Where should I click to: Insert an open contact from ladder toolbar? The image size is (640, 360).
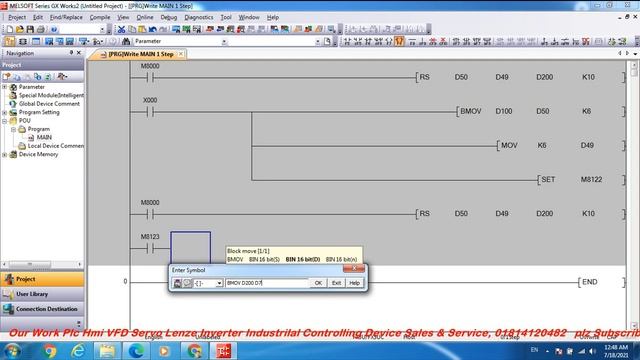(347, 41)
